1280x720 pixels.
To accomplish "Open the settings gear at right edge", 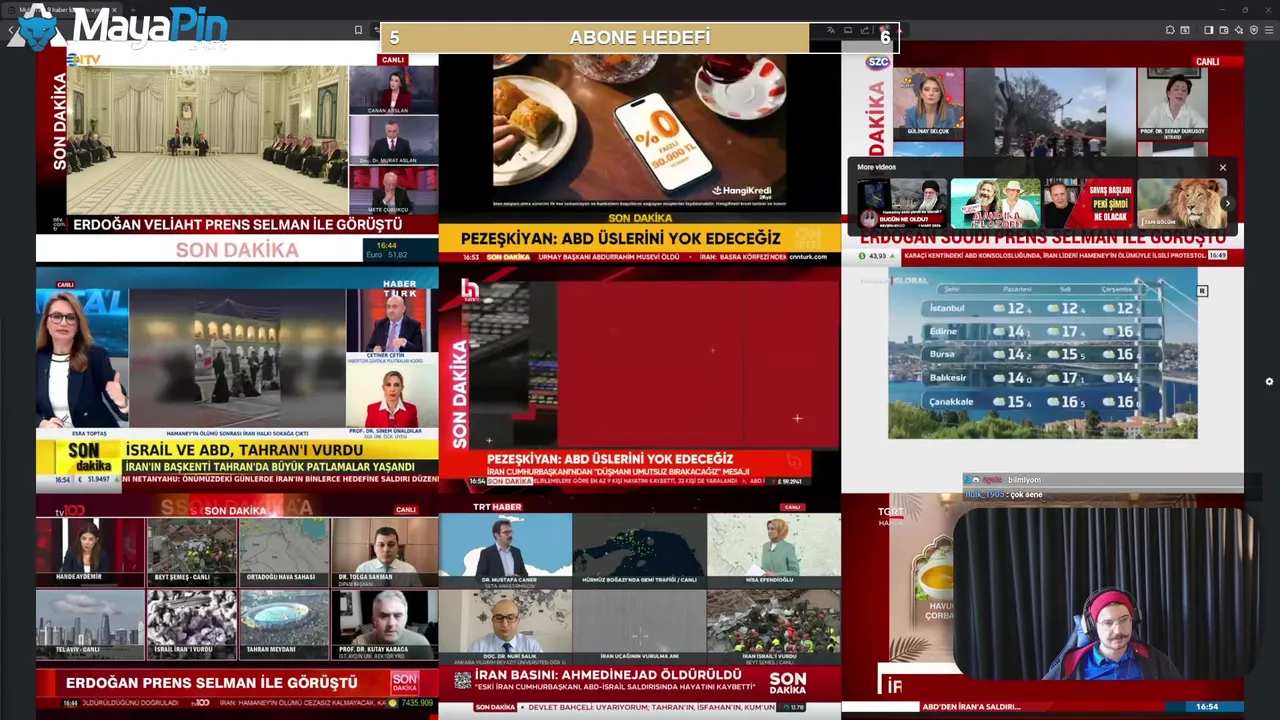I will click(1269, 381).
